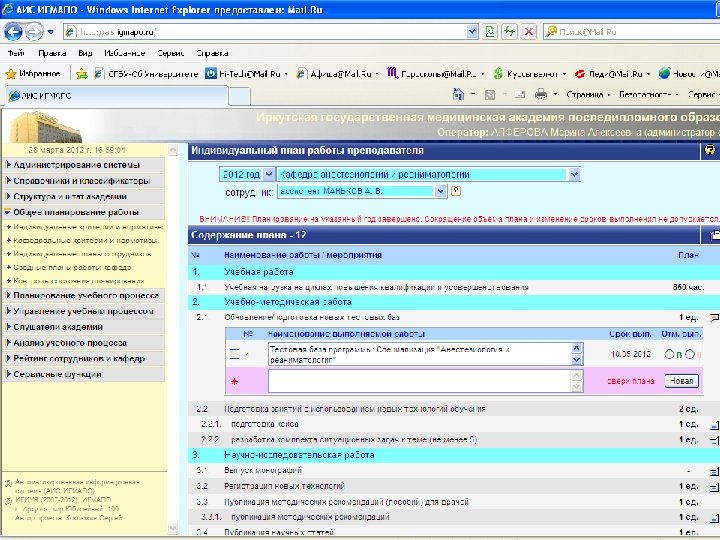Expand Слушатели академии section
720x540 pixels.
(x=84, y=327)
